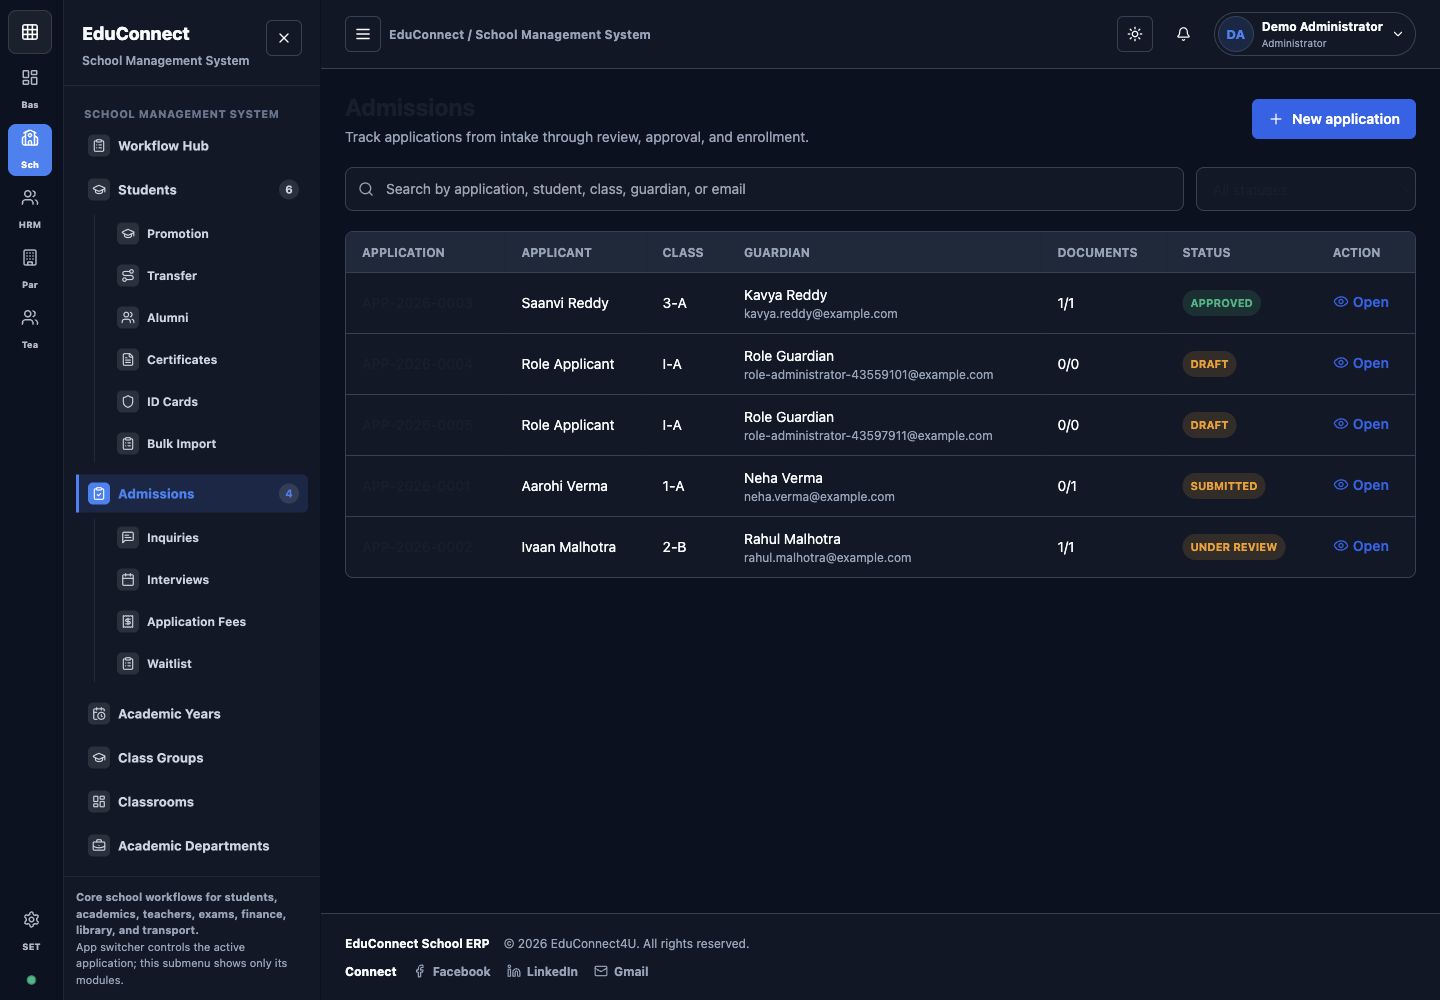
Task: Open Academic Years in sidebar
Action: click(x=192, y=714)
